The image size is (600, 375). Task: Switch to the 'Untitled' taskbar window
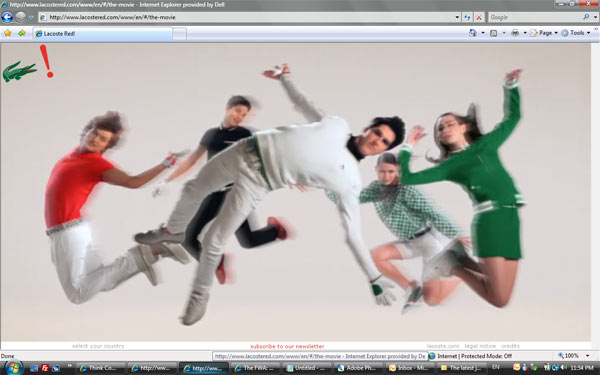(x=307, y=368)
